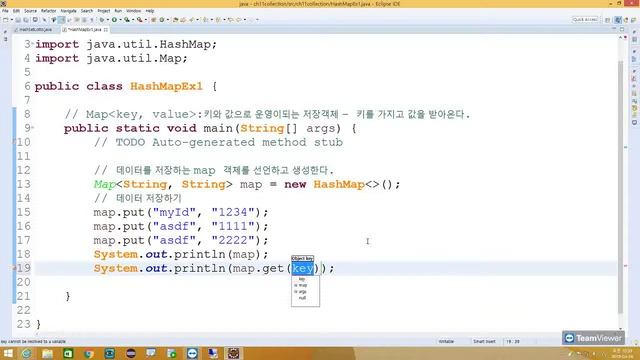Open the Search menu

coord(87,11)
